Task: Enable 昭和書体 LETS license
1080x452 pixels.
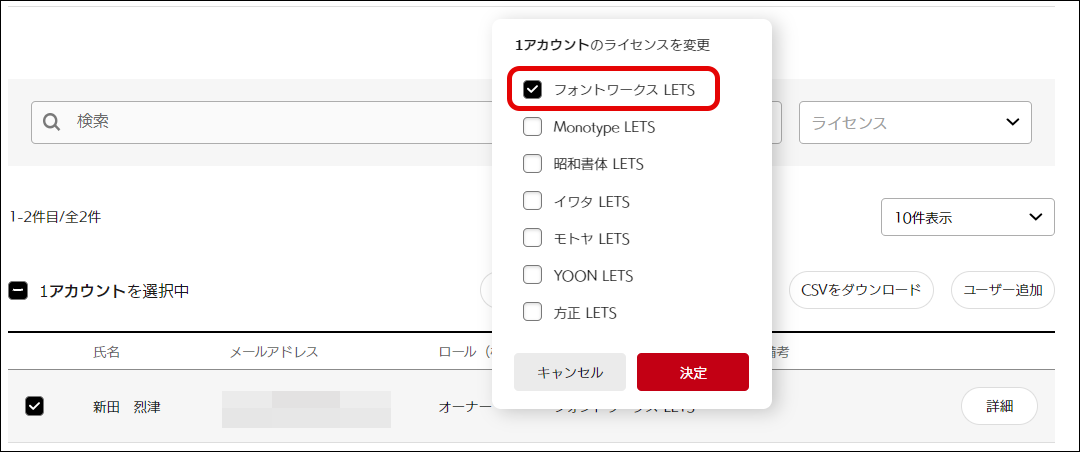Action: (x=533, y=164)
